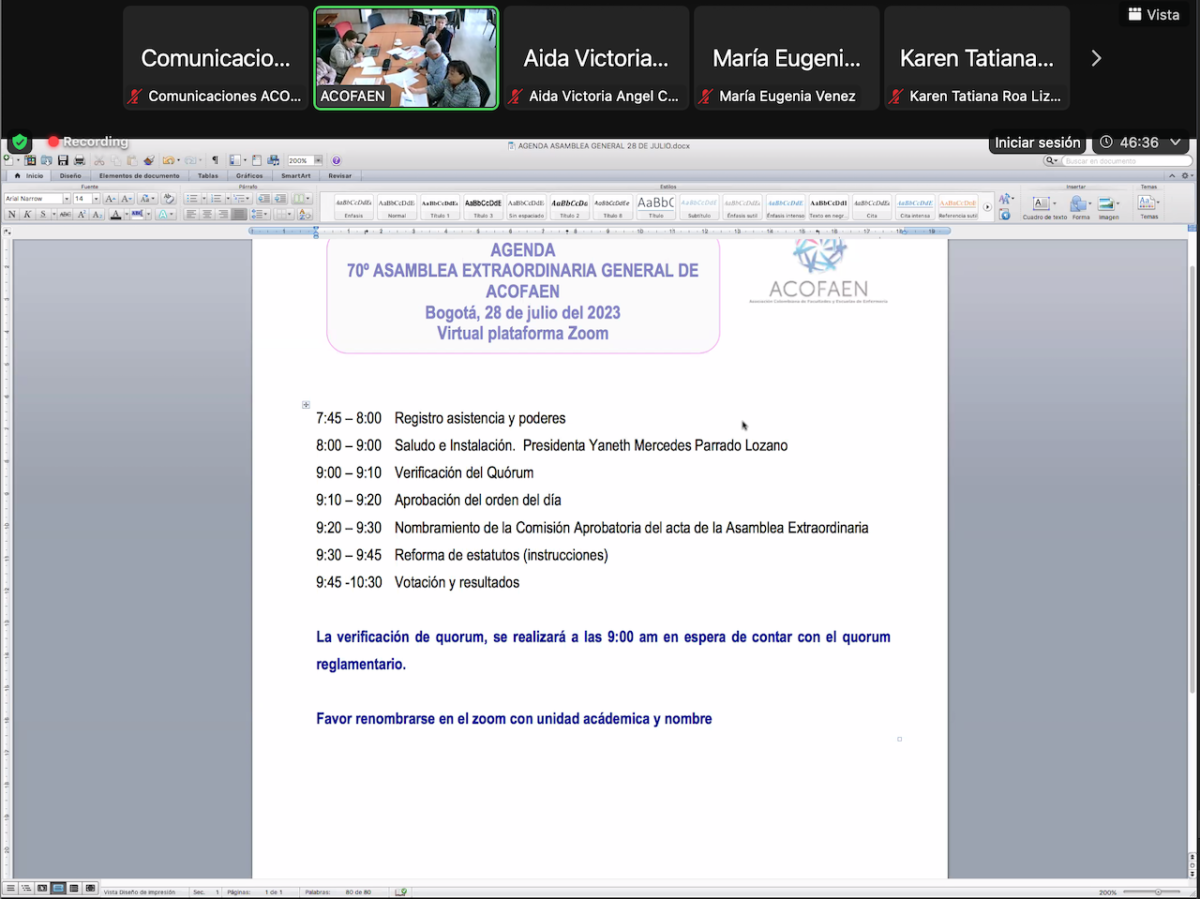This screenshot has width=1200, height=899.
Task: Click the Iniciar sesión button
Action: point(1037,142)
